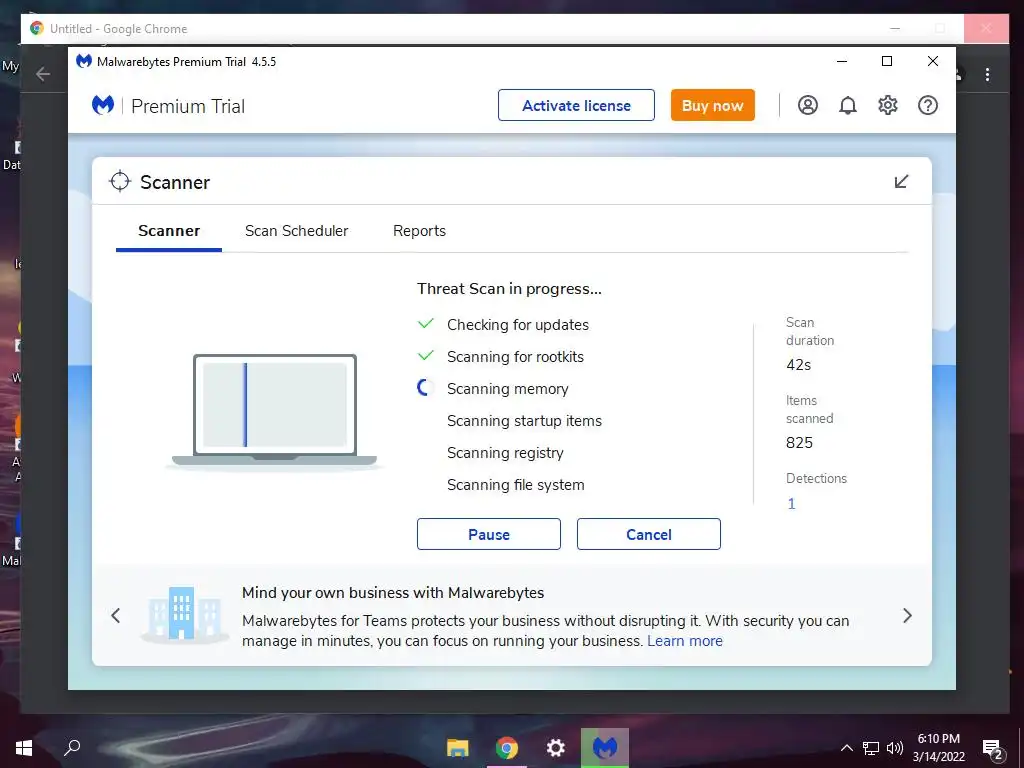Viewport: 1024px width, 768px height.
Task: Click the scan duration value 42s
Action: pos(799,365)
